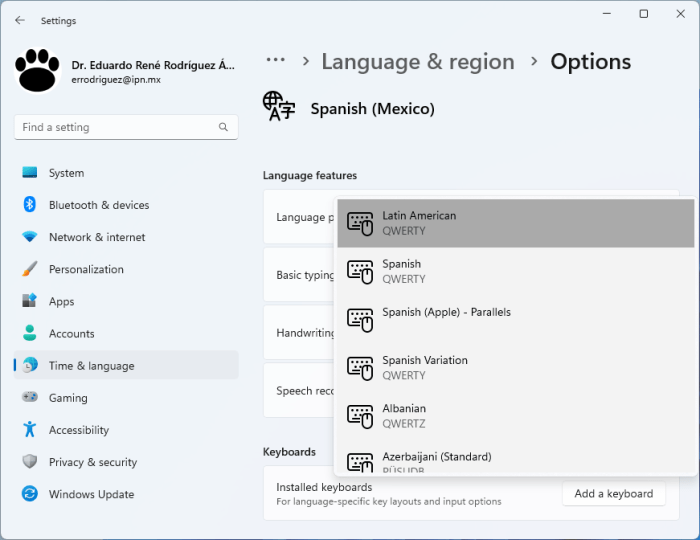700x540 pixels.
Task: Go to Network & internet
Action: (96, 237)
